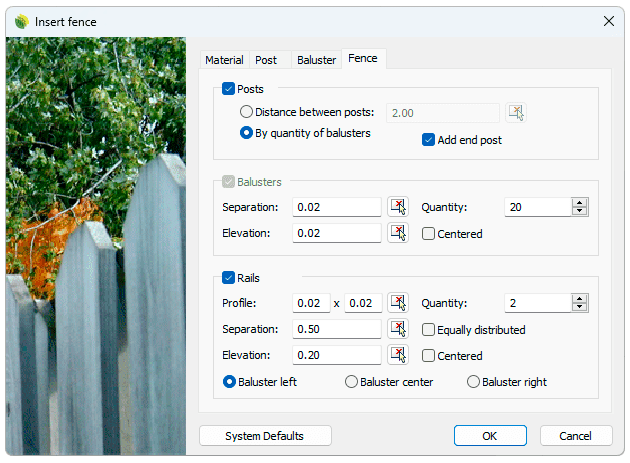Increase Balusters Quantity with up arrow
This screenshot has height=463, width=630.
coord(579,202)
